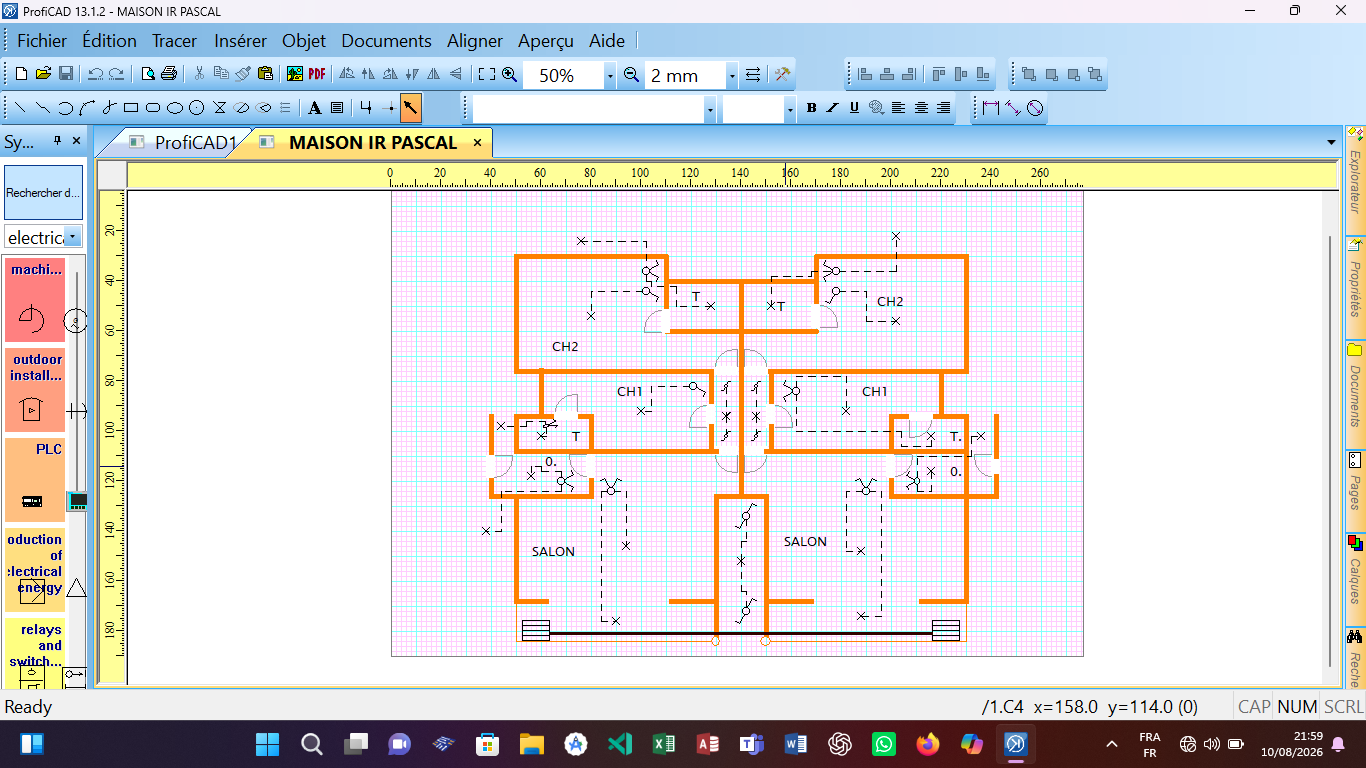Export the drawing as PDF
1366x768 pixels.
(317, 74)
